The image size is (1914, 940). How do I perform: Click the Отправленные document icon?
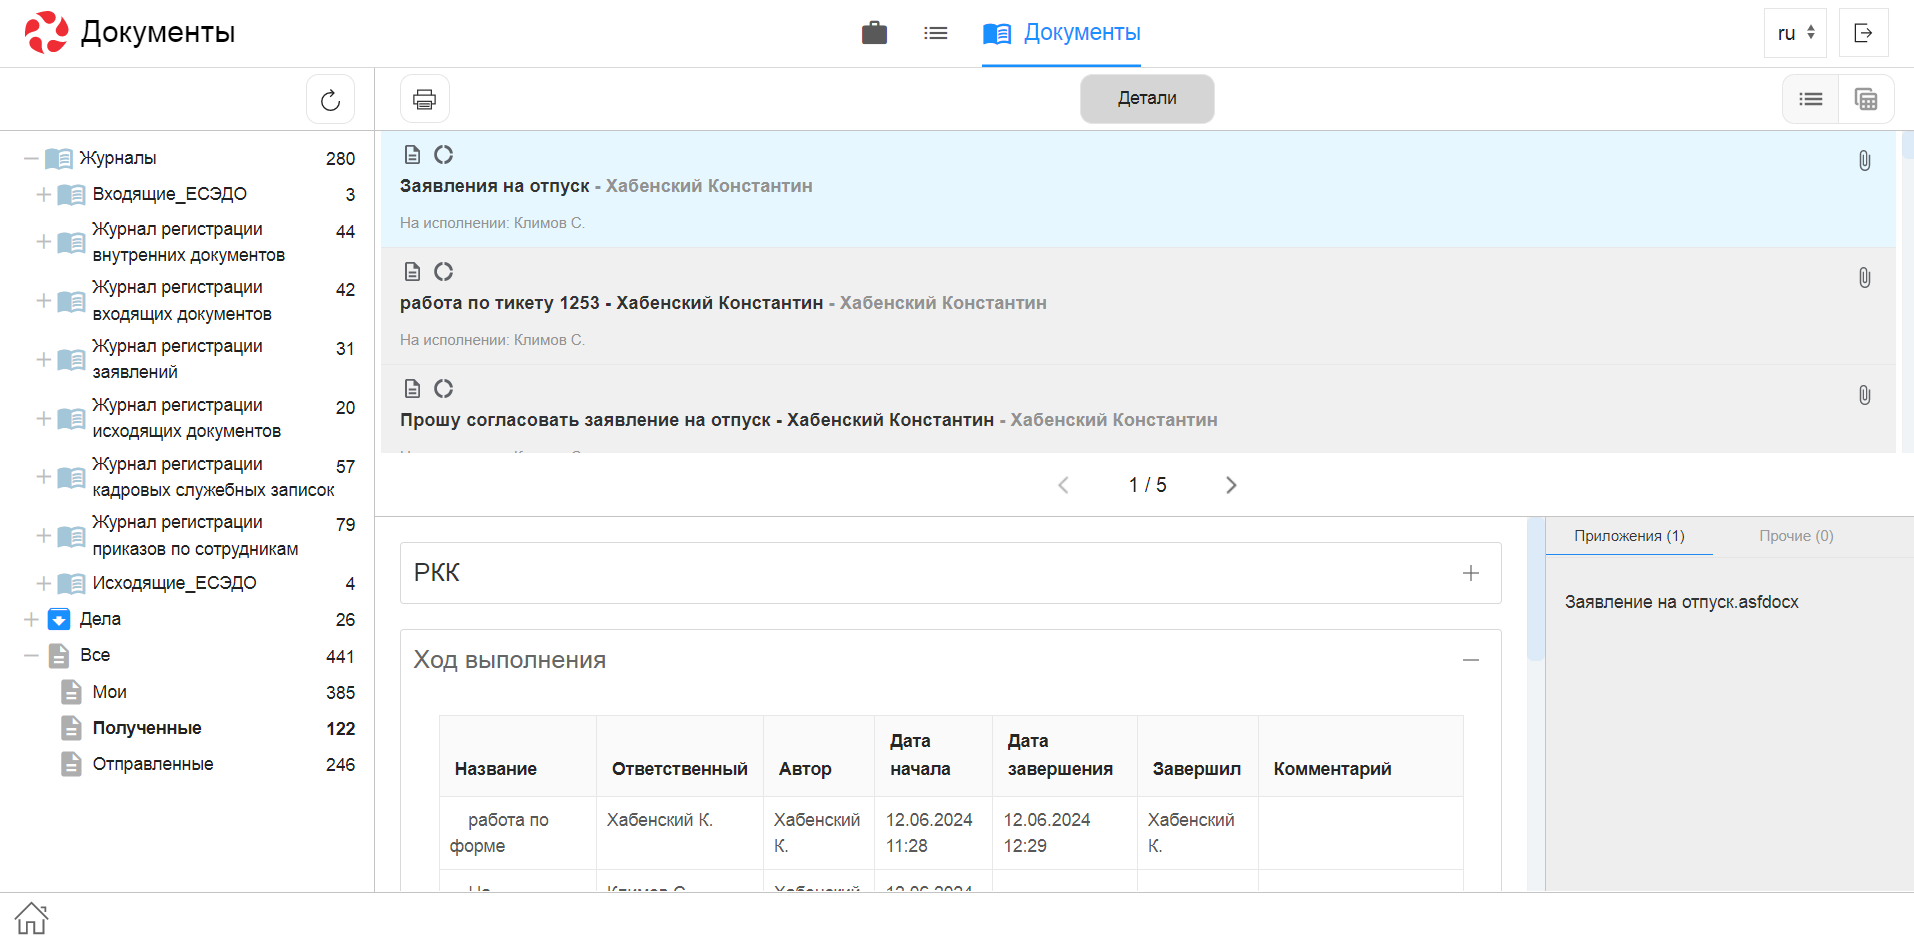pyautogui.click(x=71, y=764)
